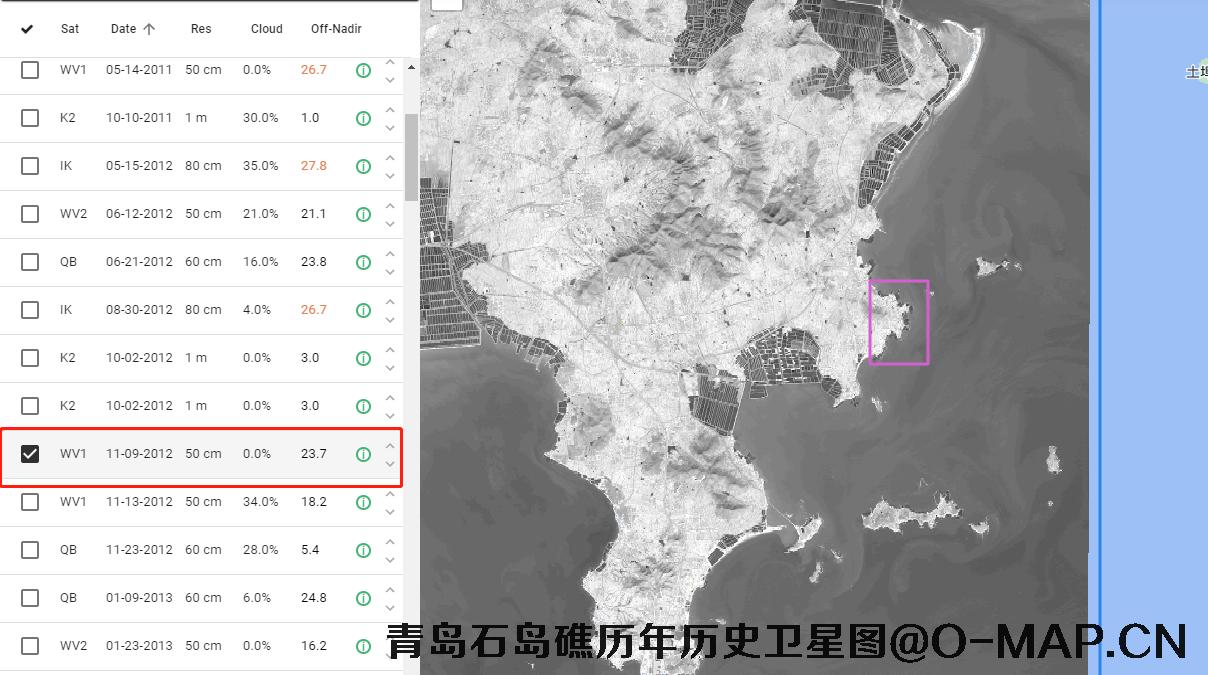This screenshot has height=675, width=1208.
Task: Click info icon on the 11-13-2012 WV1 row
Action: pyautogui.click(x=363, y=502)
